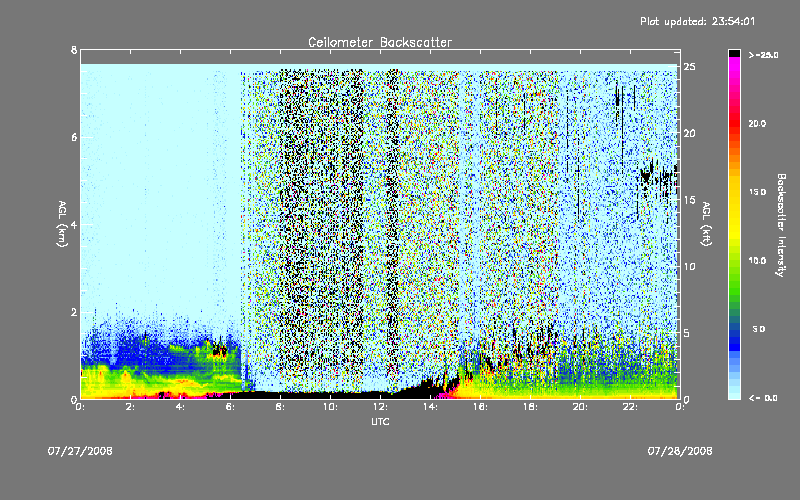This screenshot has width=800, height=500.
Task: Click the '6' km tick on the left axis
Action: (74, 137)
